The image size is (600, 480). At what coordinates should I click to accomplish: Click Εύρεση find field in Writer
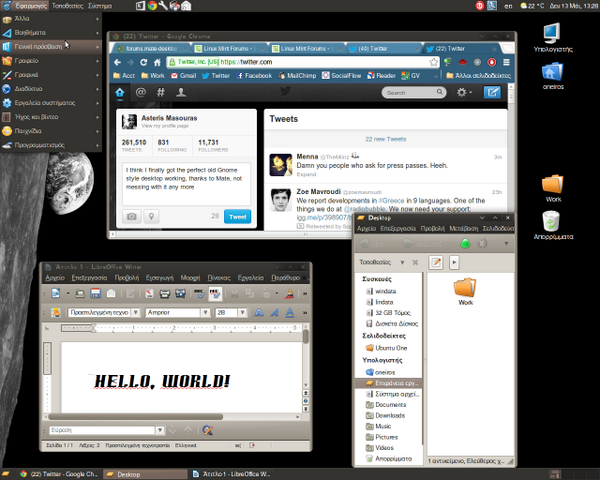103,430
